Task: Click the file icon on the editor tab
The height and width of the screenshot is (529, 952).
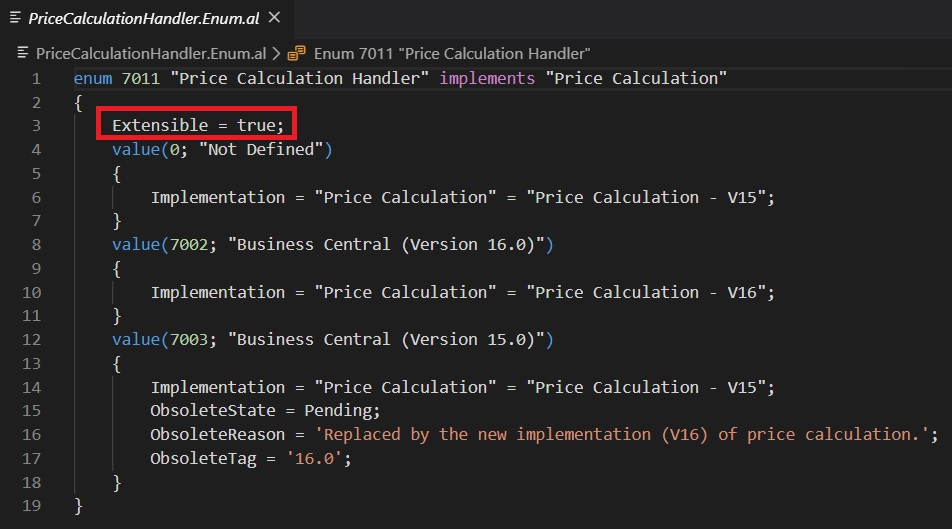Action: [16, 18]
